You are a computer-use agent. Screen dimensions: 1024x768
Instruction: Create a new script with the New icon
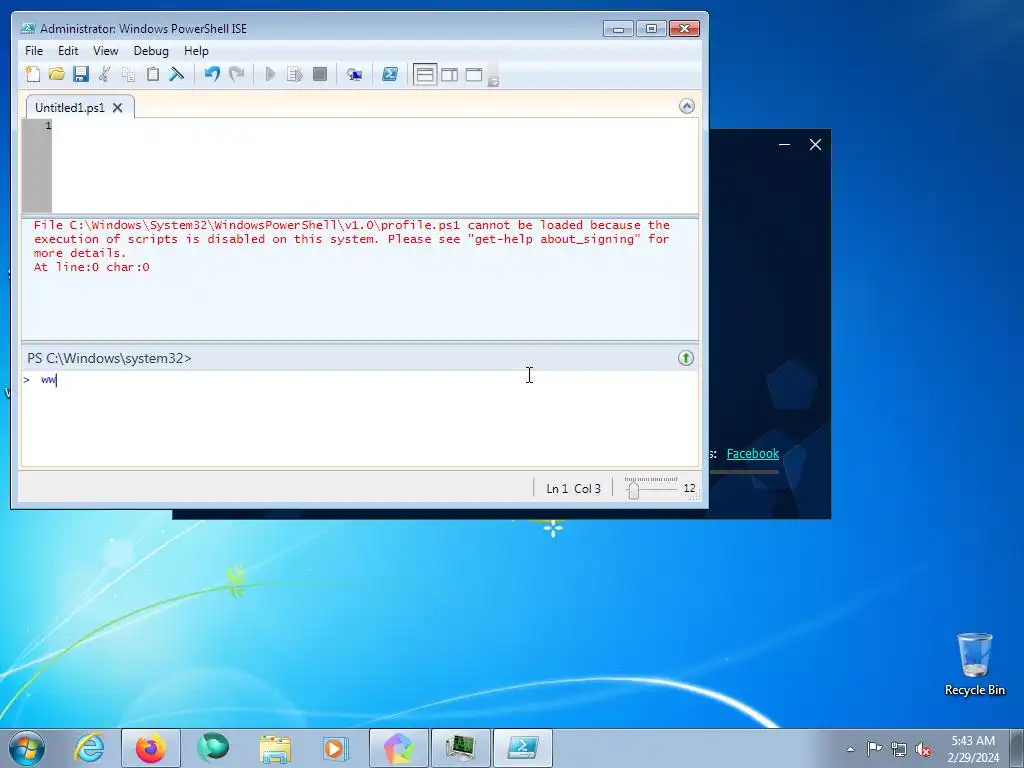pyautogui.click(x=33, y=74)
